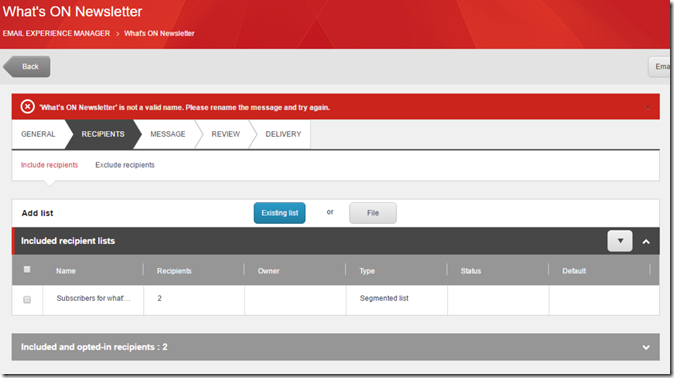Open Email Experience Manager breadcrumb
The image size is (674, 378).
(x=56, y=34)
